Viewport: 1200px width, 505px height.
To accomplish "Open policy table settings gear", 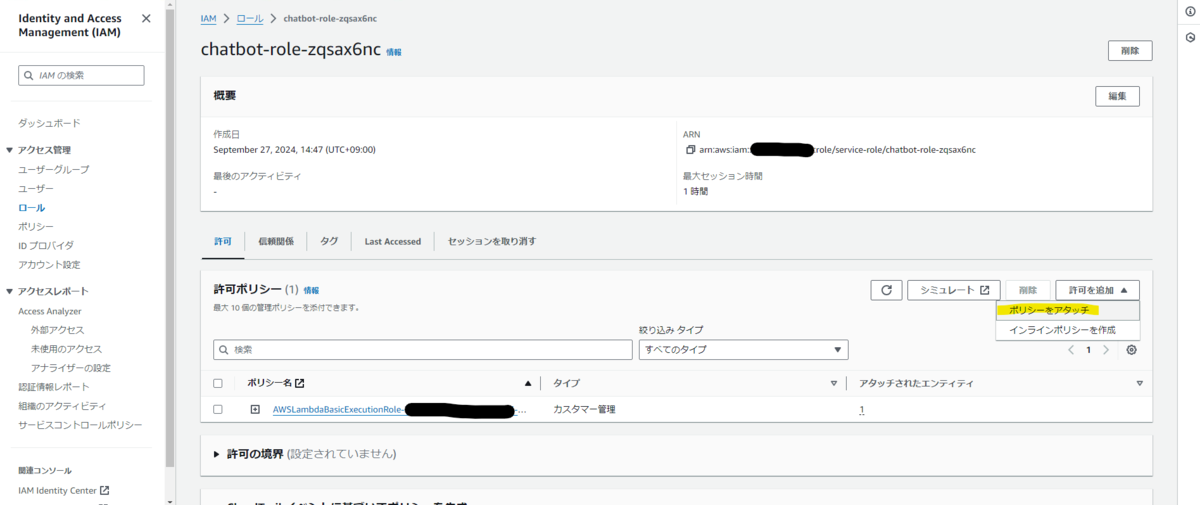I will coord(1131,350).
